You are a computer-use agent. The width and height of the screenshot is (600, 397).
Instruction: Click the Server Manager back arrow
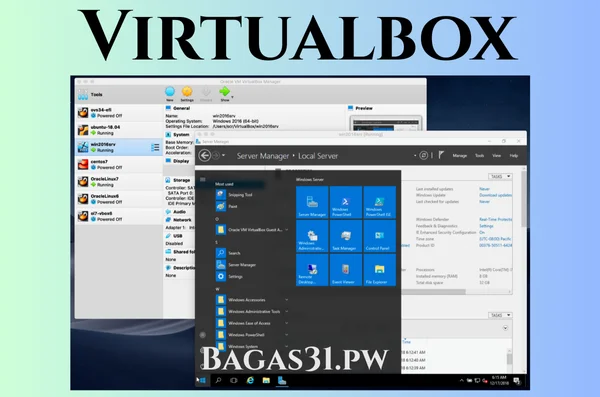pyautogui.click(x=205, y=155)
